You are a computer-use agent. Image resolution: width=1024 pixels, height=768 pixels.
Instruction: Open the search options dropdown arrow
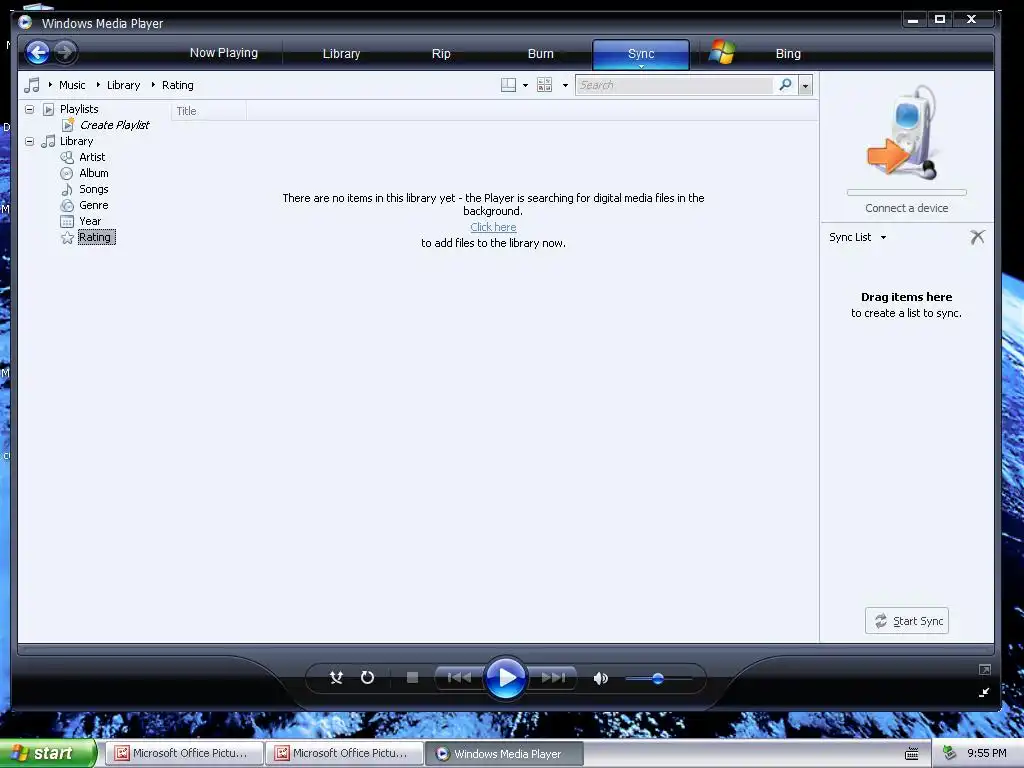click(805, 86)
